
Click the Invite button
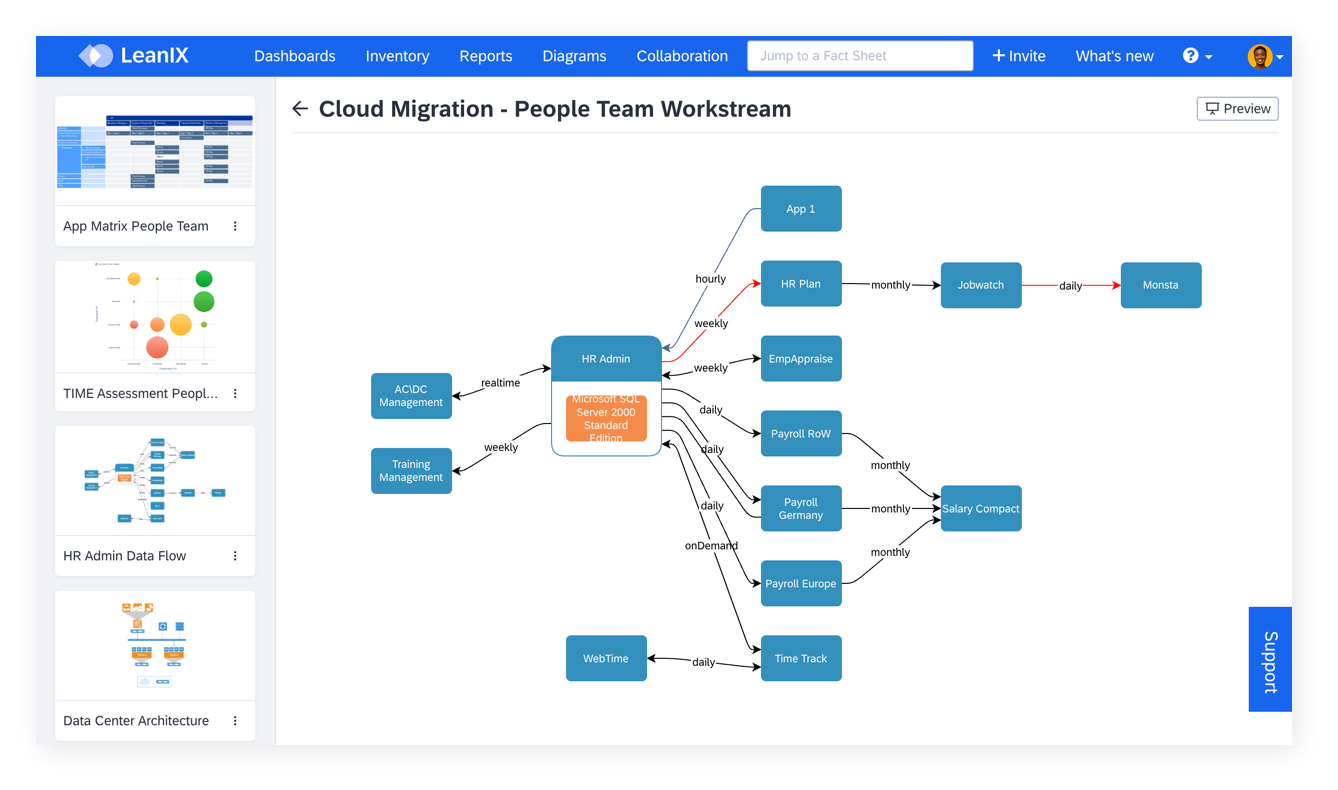[1018, 56]
